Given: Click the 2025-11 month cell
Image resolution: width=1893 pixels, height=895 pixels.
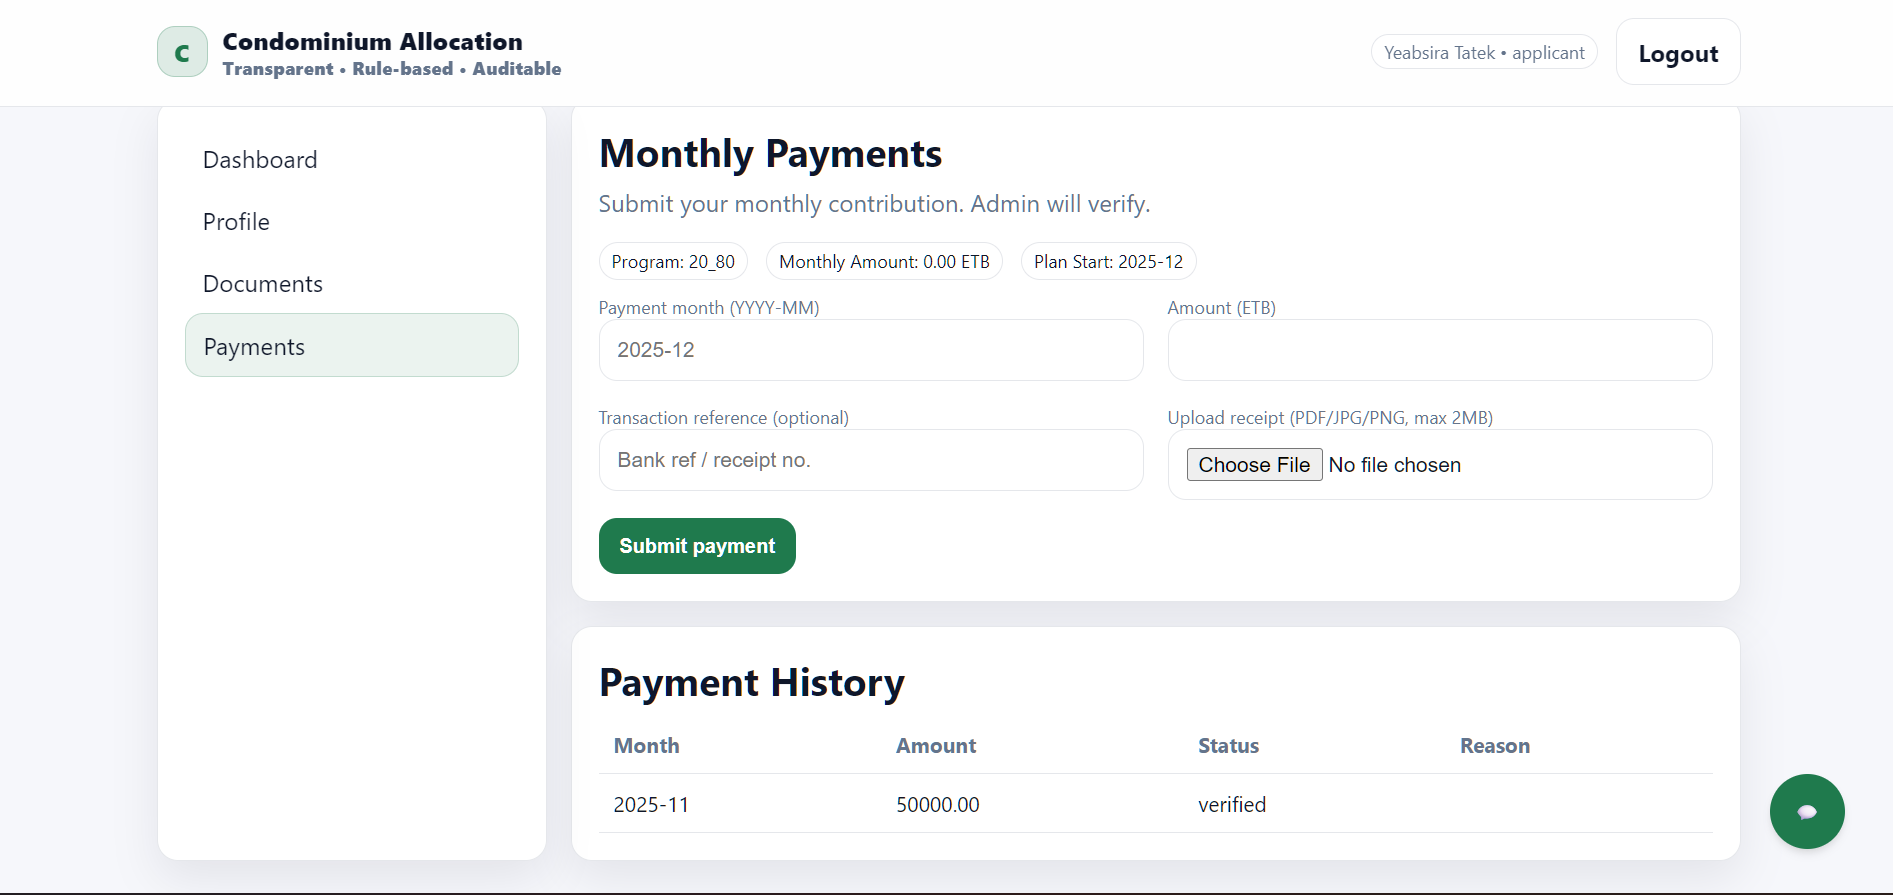Looking at the screenshot, I should [x=651, y=805].
